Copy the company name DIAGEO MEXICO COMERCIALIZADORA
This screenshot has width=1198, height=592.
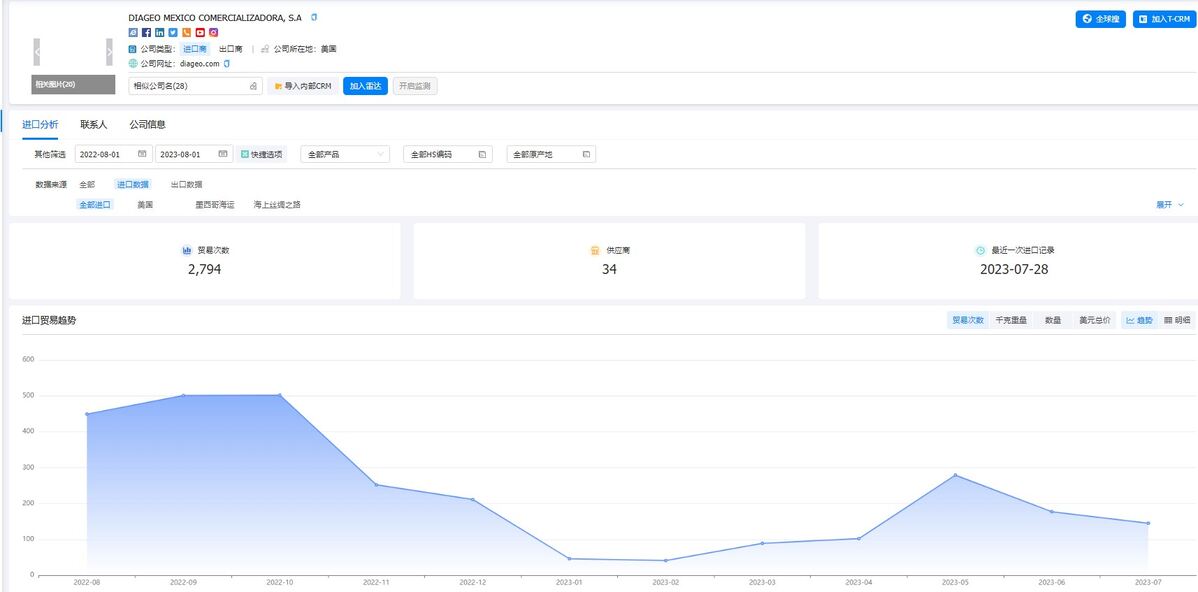coord(313,17)
